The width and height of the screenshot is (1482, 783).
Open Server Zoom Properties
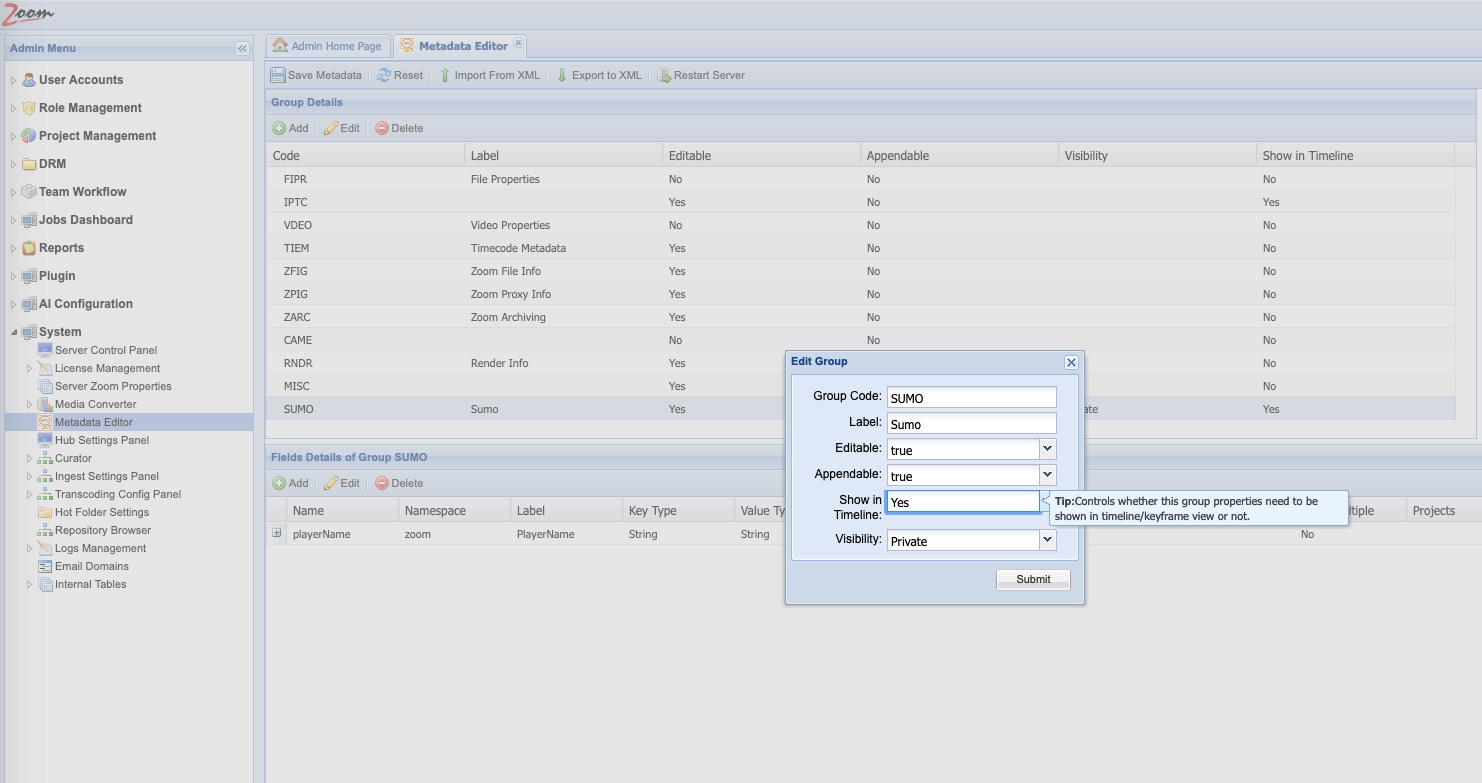(x=113, y=386)
